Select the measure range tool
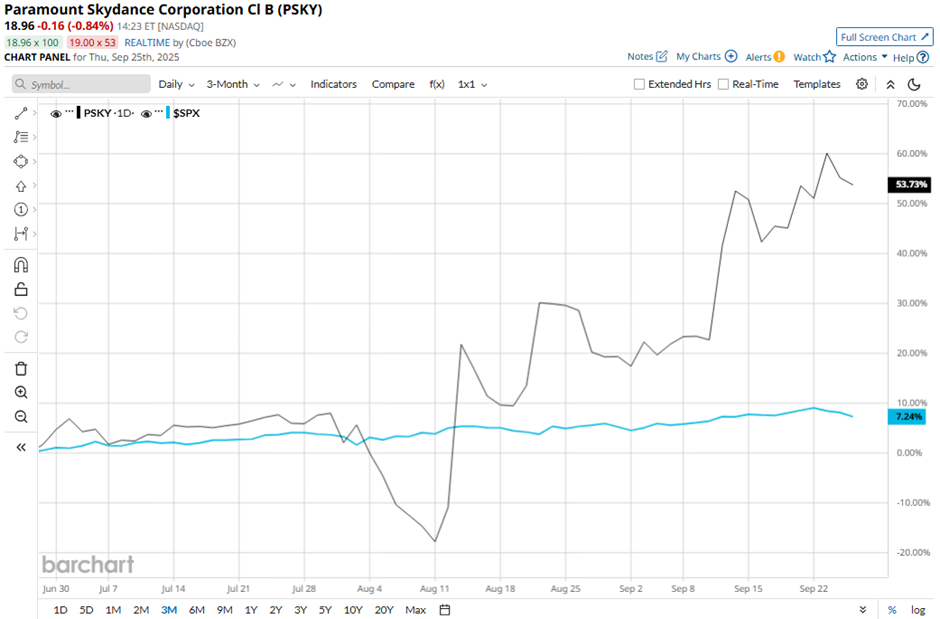The width and height of the screenshot is (940, 619). point(21,234)
